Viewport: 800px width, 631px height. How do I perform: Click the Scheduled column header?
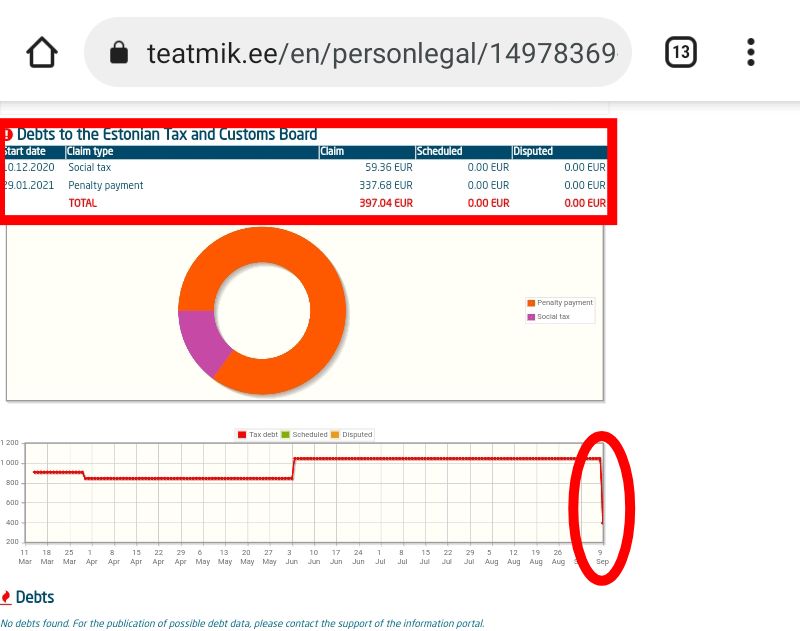[463, 152]
